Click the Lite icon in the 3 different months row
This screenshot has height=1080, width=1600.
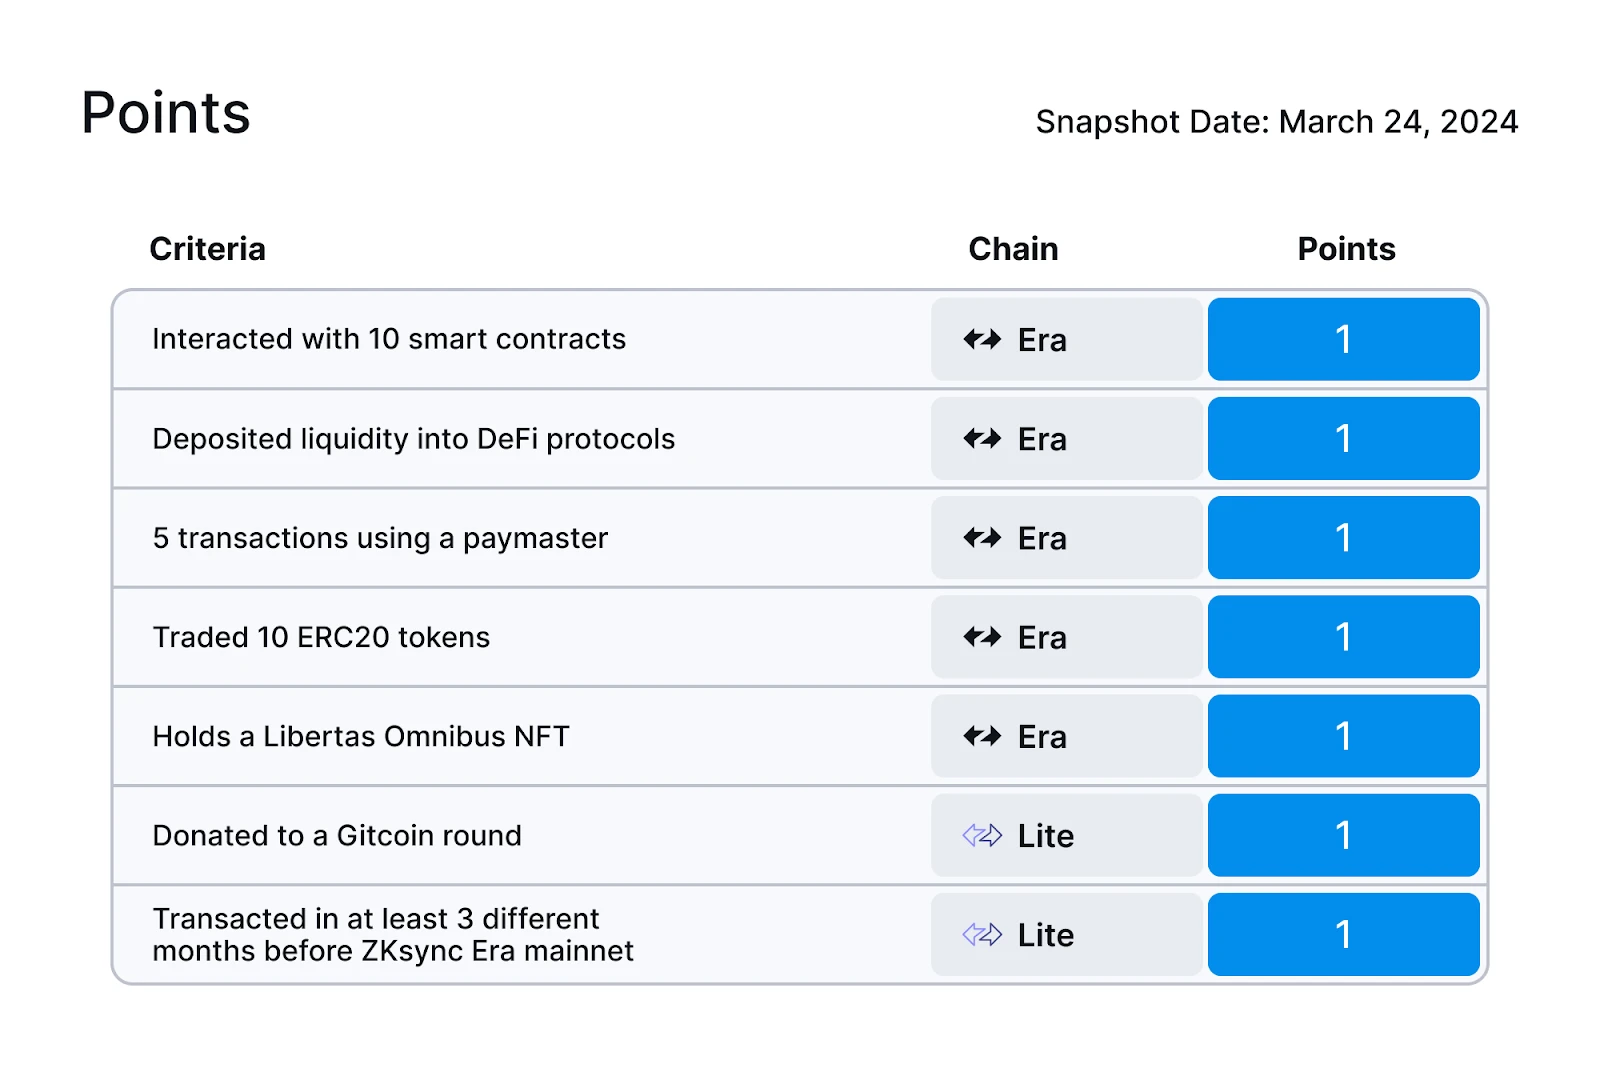(982, 935)
